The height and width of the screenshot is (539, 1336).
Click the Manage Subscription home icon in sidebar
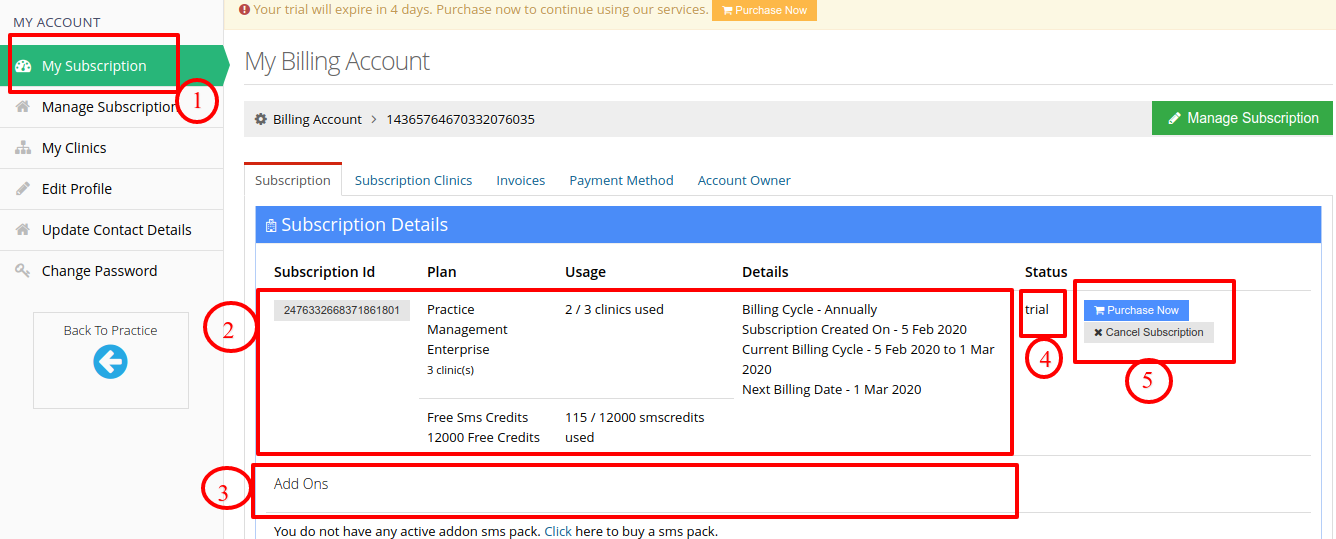coord(23,107)
